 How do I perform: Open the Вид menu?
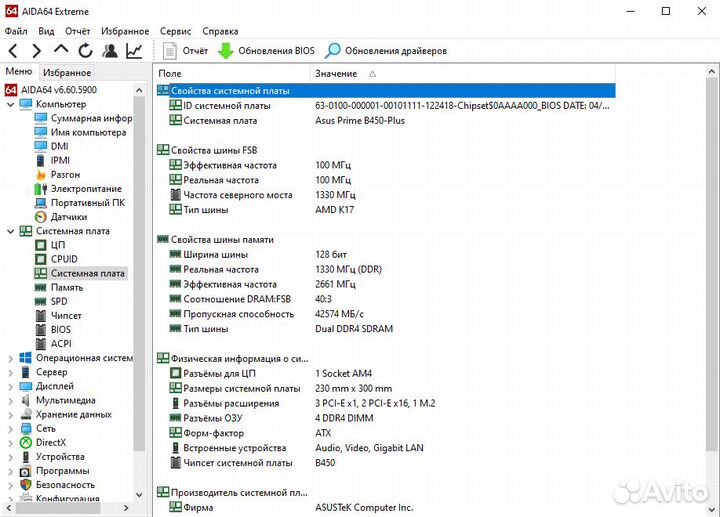(x=46, y=31)
